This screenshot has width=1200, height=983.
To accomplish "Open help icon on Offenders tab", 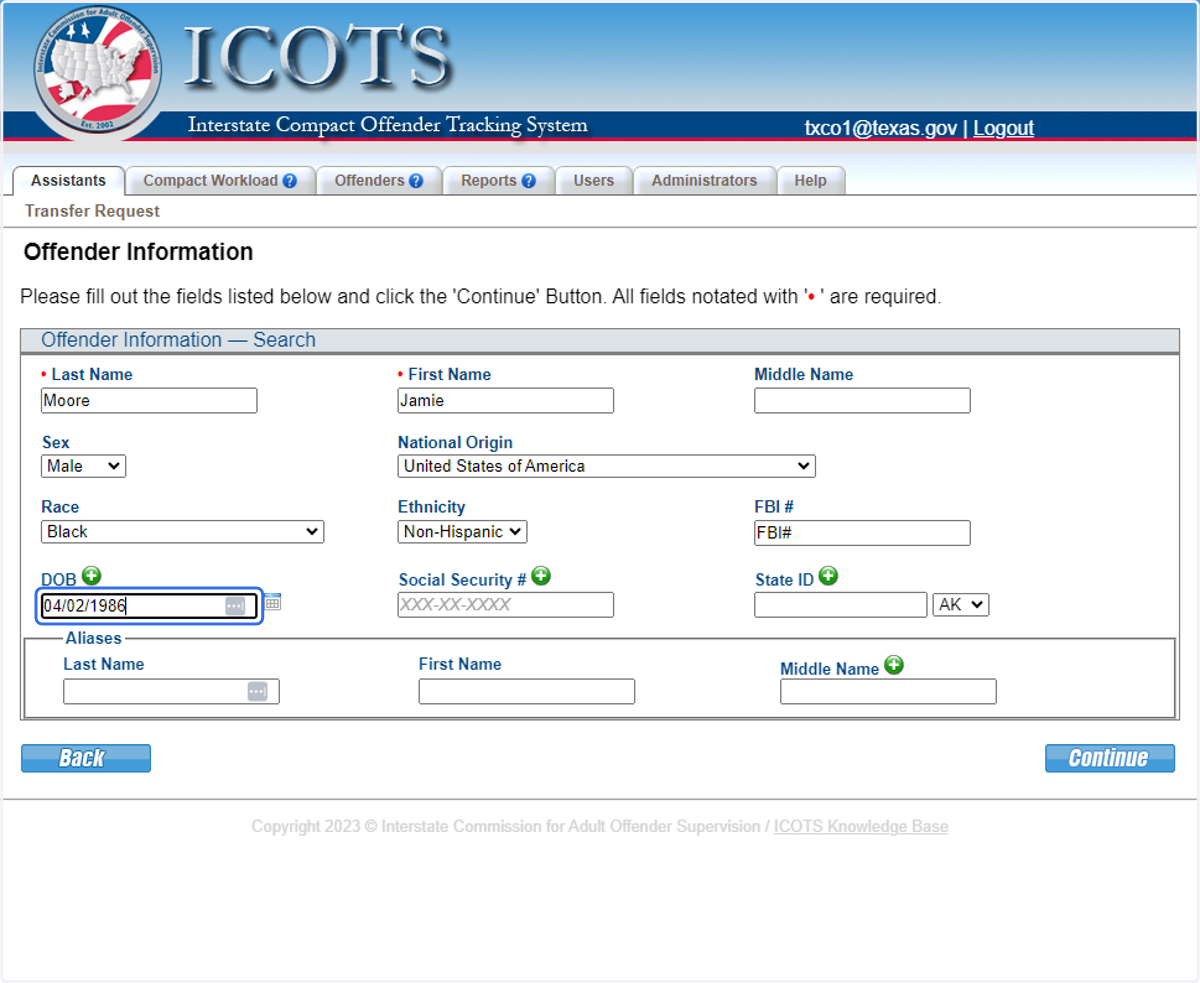I will (x=417, y=181).
